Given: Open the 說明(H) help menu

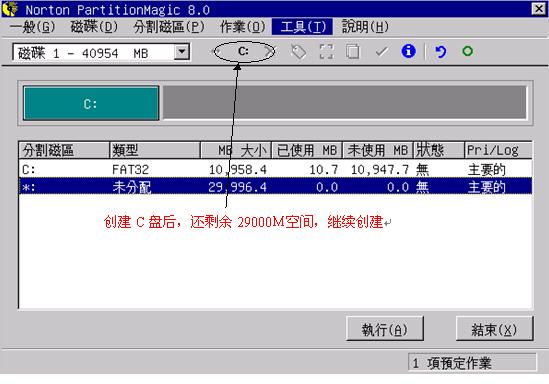Looking at the screenshot, I should pyautogui.click(x=365, y=27).
